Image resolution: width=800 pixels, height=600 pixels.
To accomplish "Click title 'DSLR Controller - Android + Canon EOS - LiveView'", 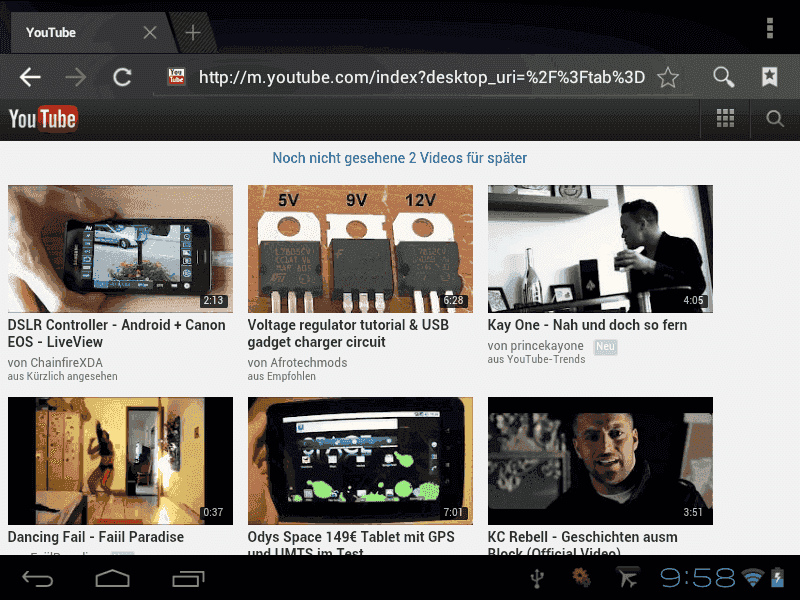I will point(116,333).
